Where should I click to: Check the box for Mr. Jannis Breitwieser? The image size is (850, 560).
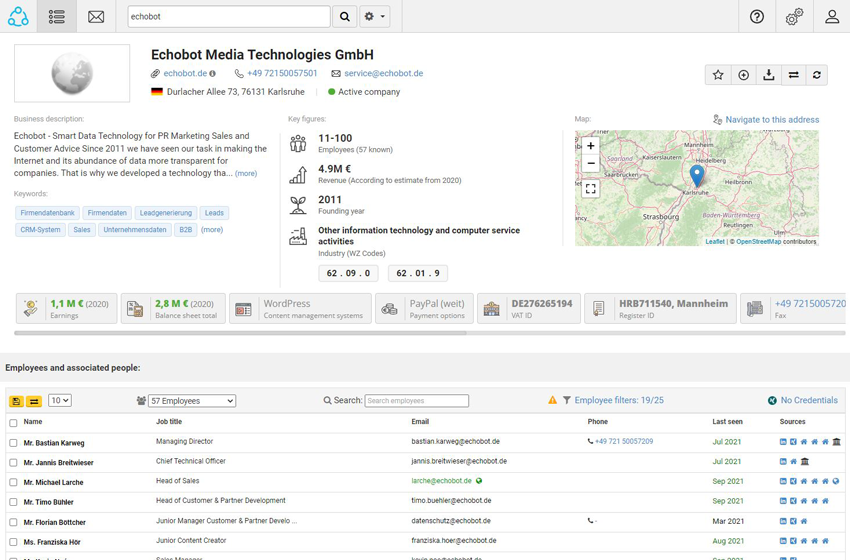(13, 463)
